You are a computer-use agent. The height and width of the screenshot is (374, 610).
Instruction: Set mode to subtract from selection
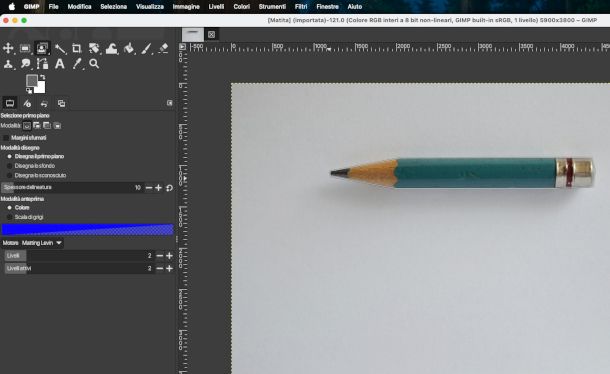pos(47,126)
